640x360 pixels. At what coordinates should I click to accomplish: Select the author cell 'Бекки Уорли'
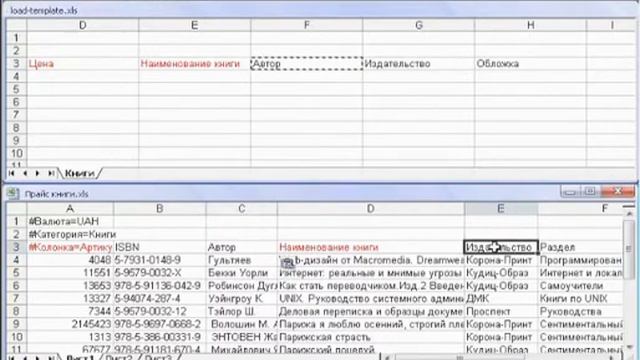tap(242, 273)
